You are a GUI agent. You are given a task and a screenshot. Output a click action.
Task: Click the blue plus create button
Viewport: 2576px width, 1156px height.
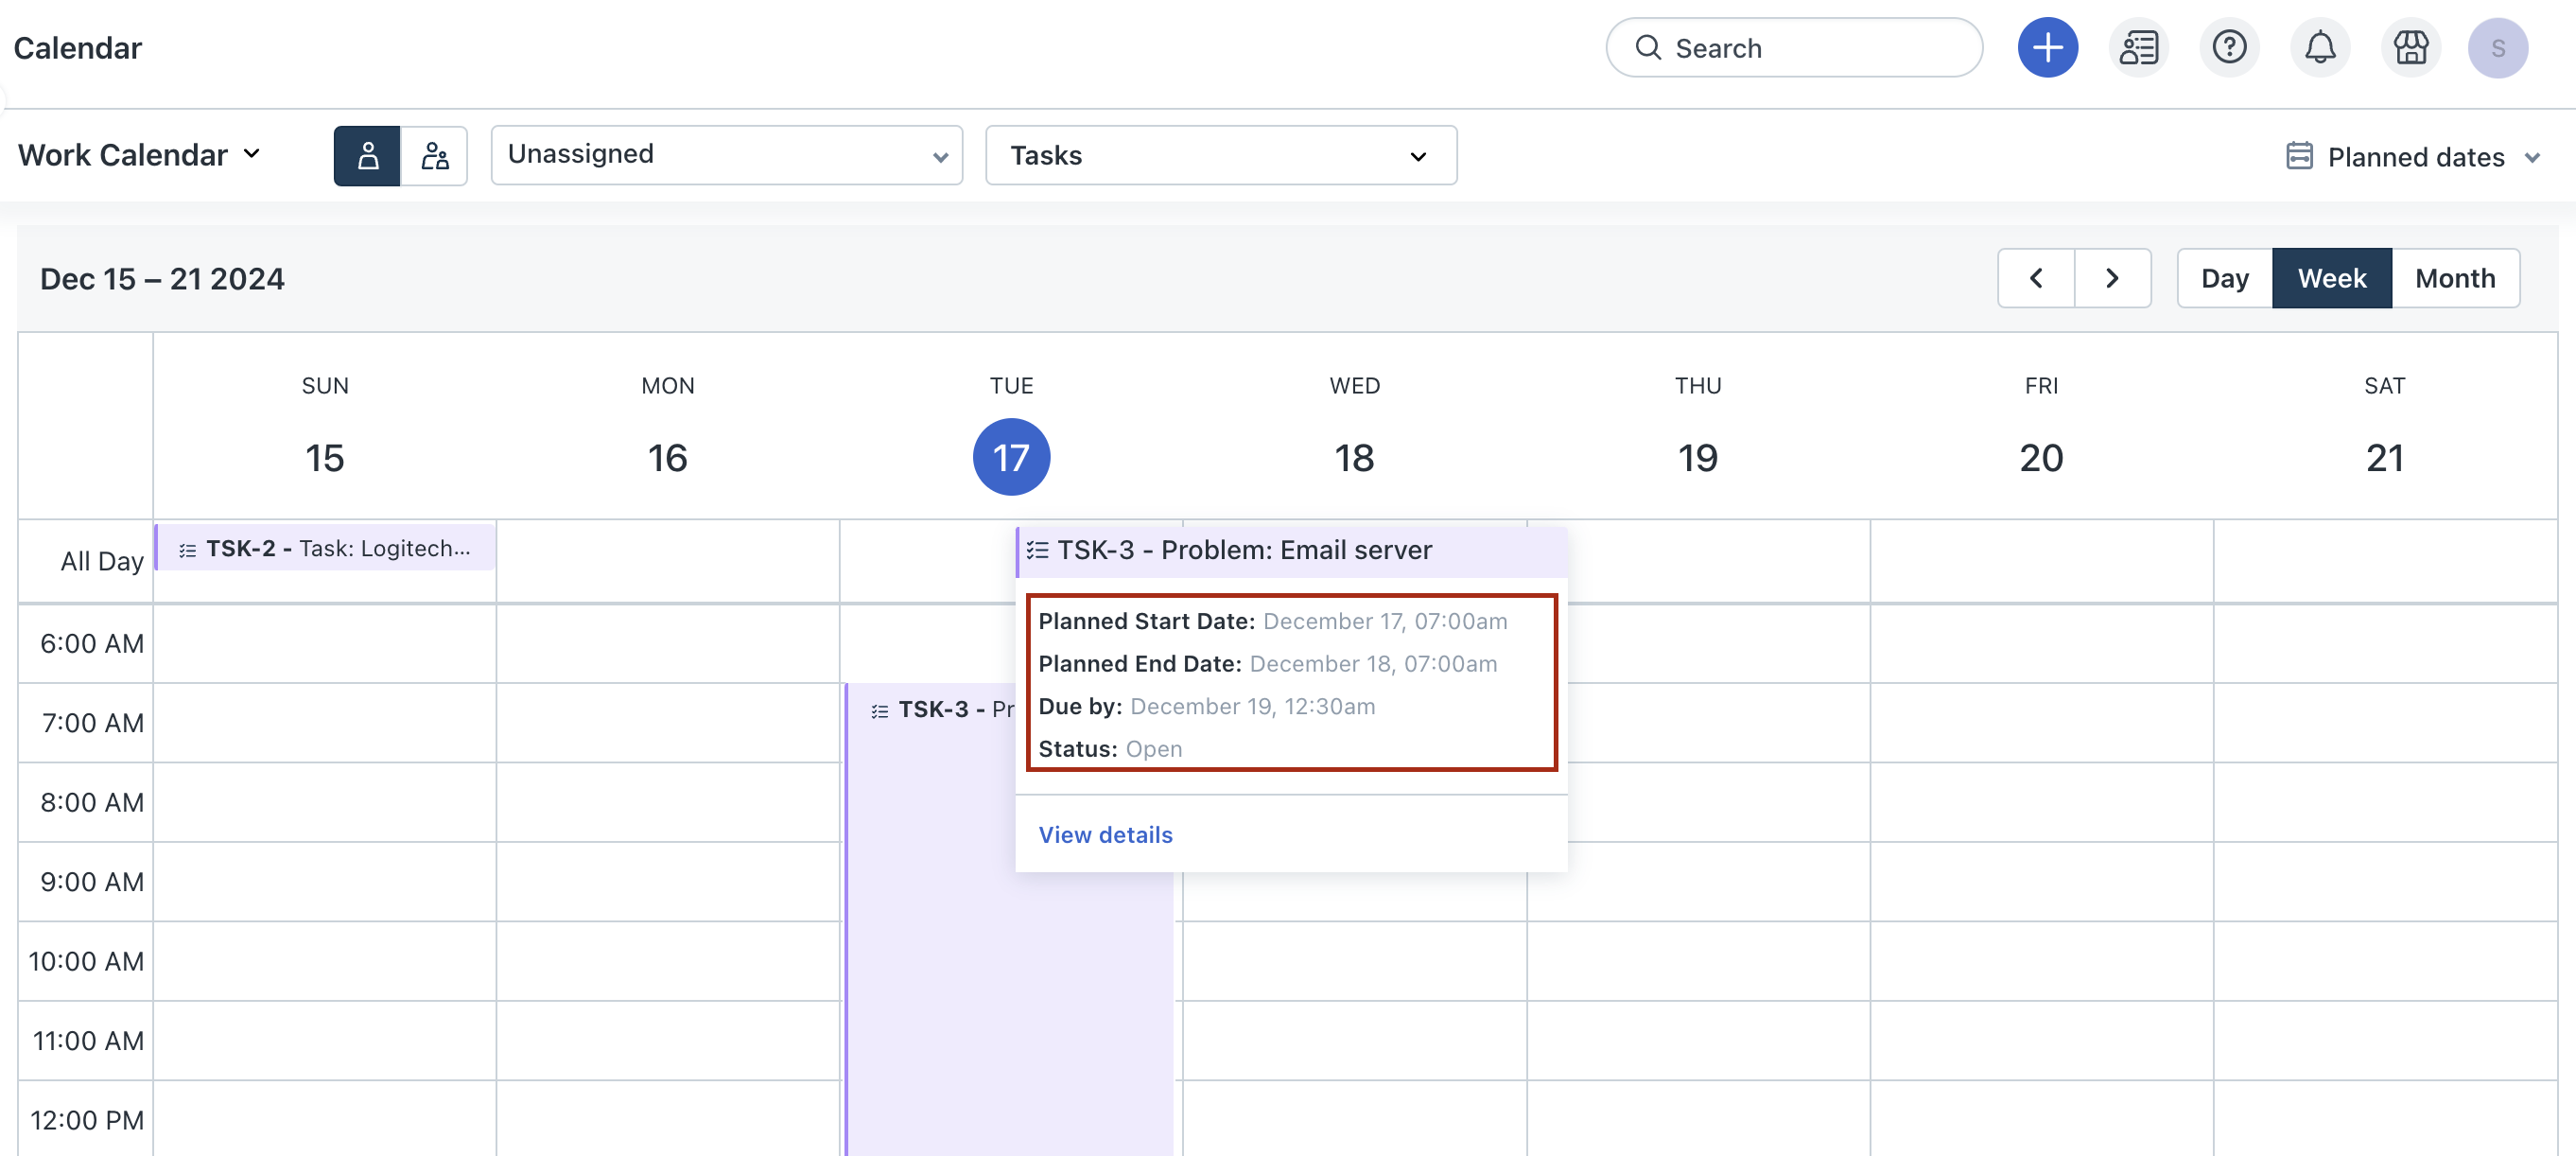coord(2046,47)
